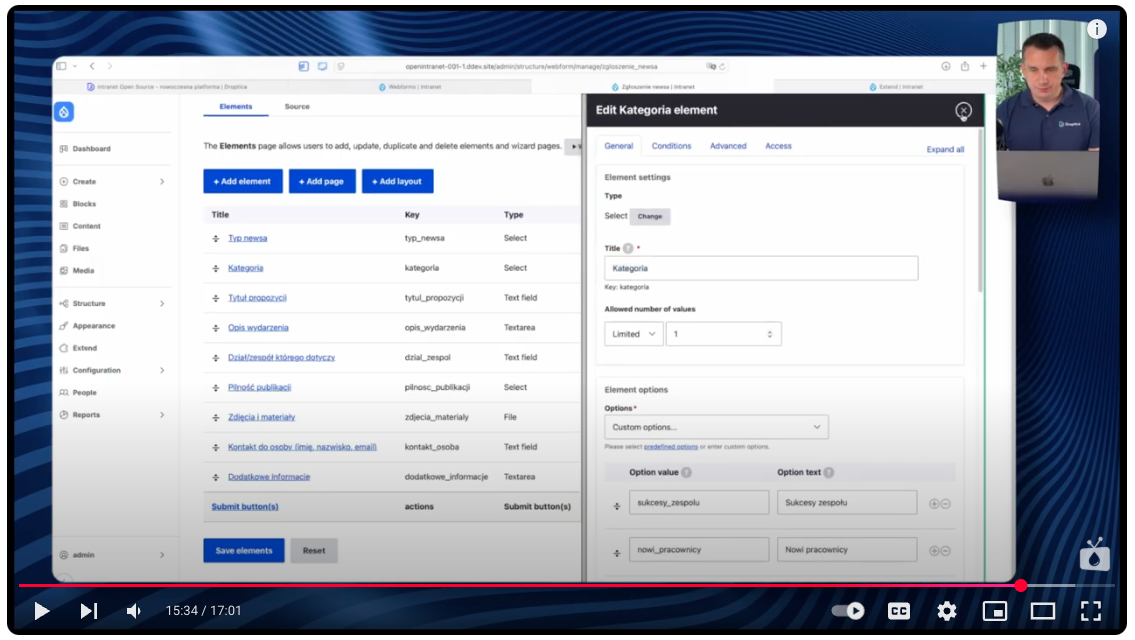Image resolution: width=1135 pixels, height=640 pixels.
Task: Mute the video volume
Action: [x=134, y=611]
